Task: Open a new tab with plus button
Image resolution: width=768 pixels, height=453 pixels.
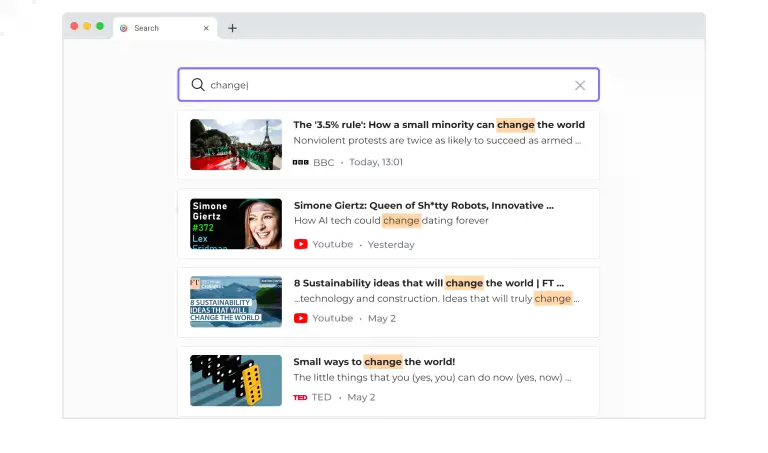Action: click(232, 28)
